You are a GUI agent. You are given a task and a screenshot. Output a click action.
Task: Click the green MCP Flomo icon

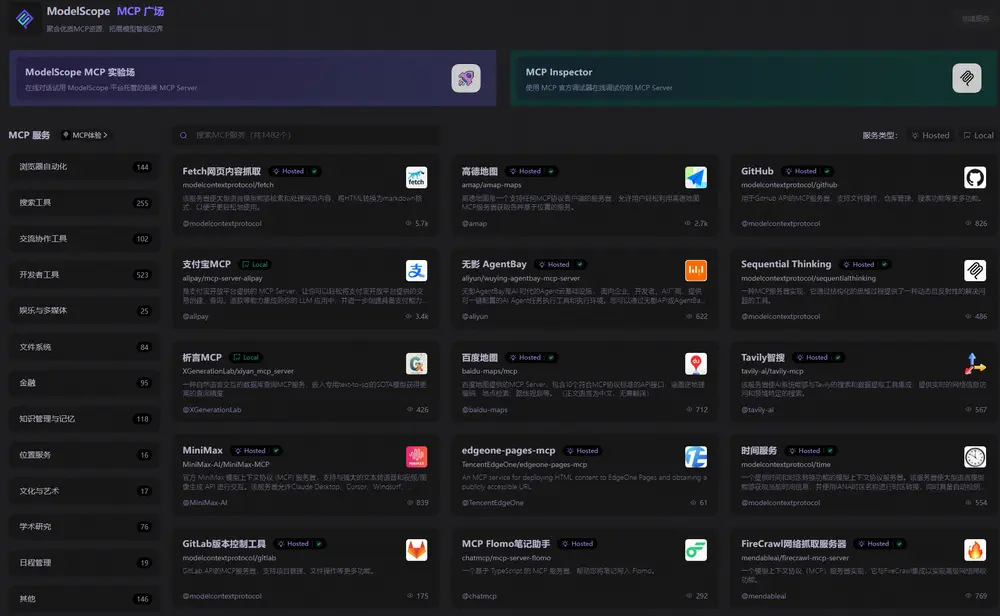[x=696, y=550]
